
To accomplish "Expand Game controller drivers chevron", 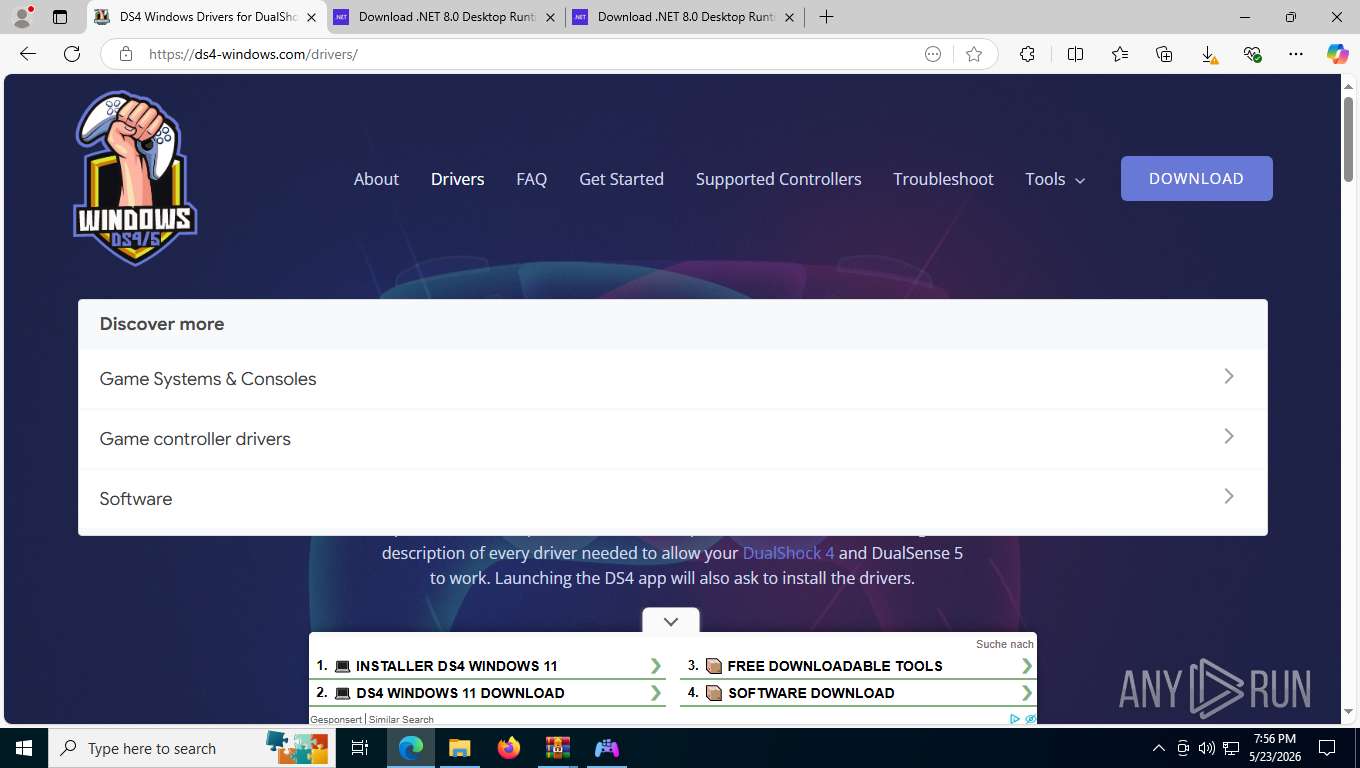I will 1229,437.
